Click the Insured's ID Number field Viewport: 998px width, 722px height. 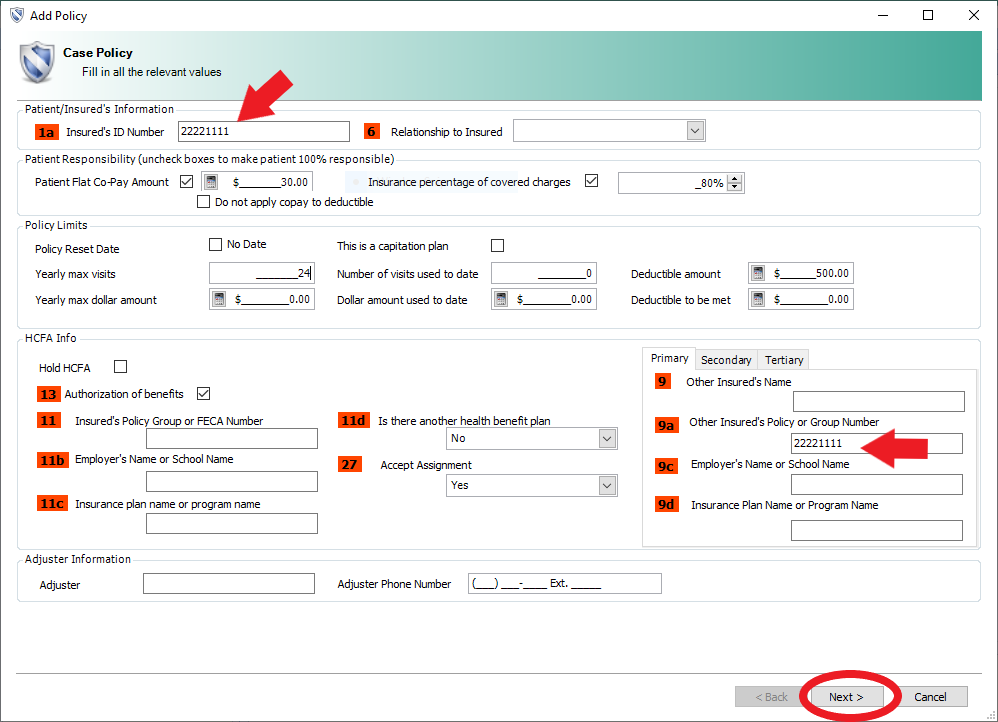point(263,131)
